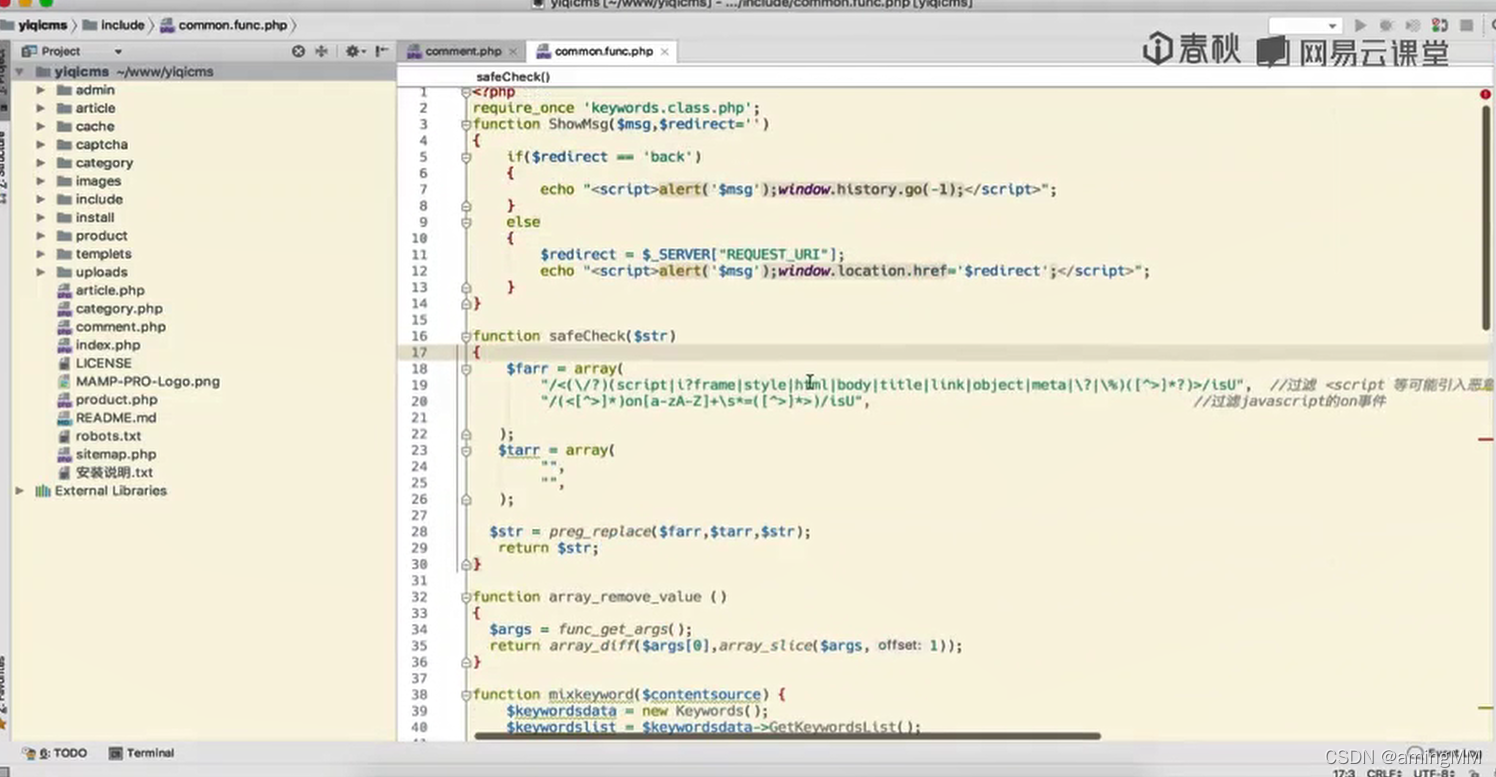The height and width of the screenshot is (777, 1496).
Task: Expand the captcha folder
Action: pos(41,144)
